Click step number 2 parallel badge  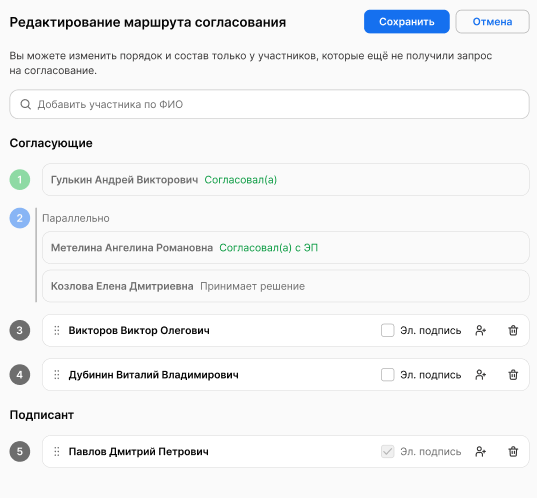[20, 218]
